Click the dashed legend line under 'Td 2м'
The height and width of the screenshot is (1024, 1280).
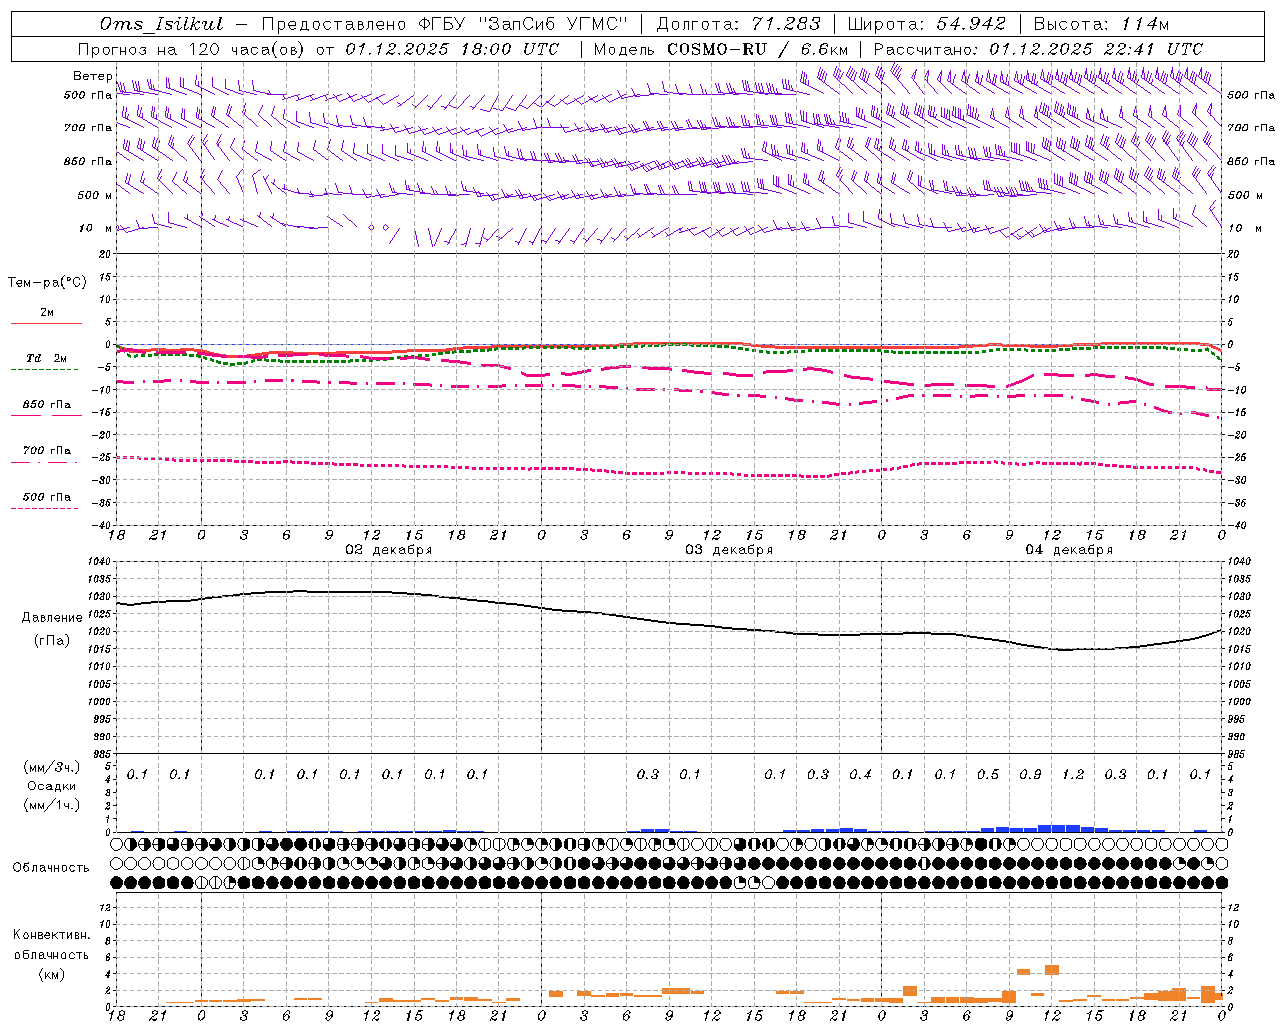point(46,369)
